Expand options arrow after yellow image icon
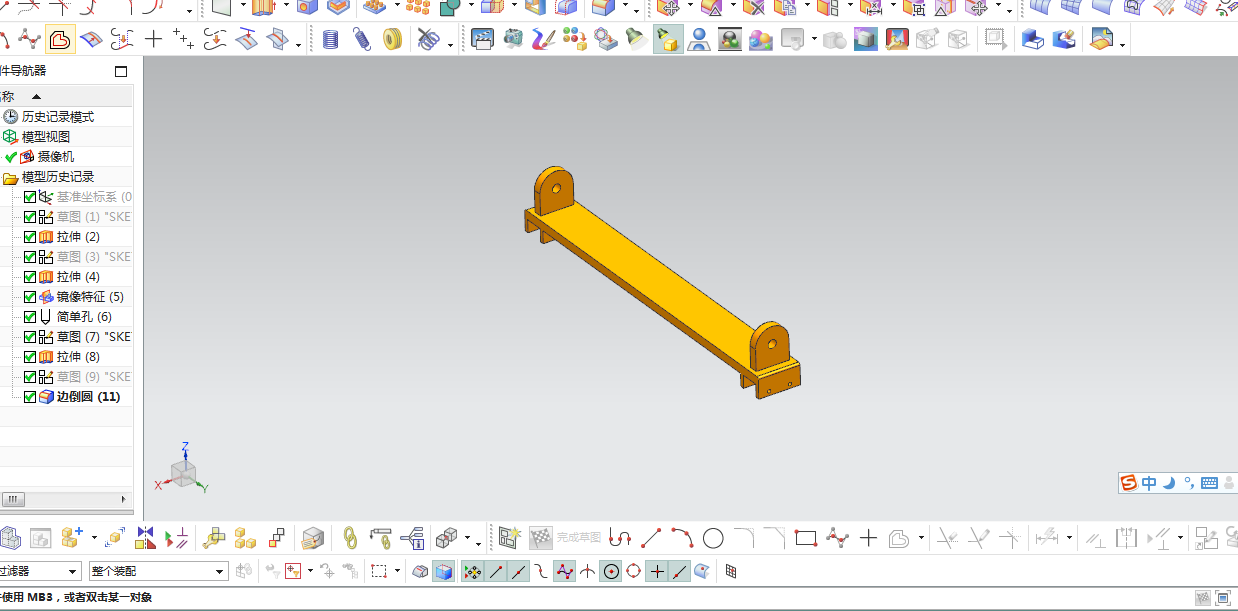 click(x=1122, y=44)
